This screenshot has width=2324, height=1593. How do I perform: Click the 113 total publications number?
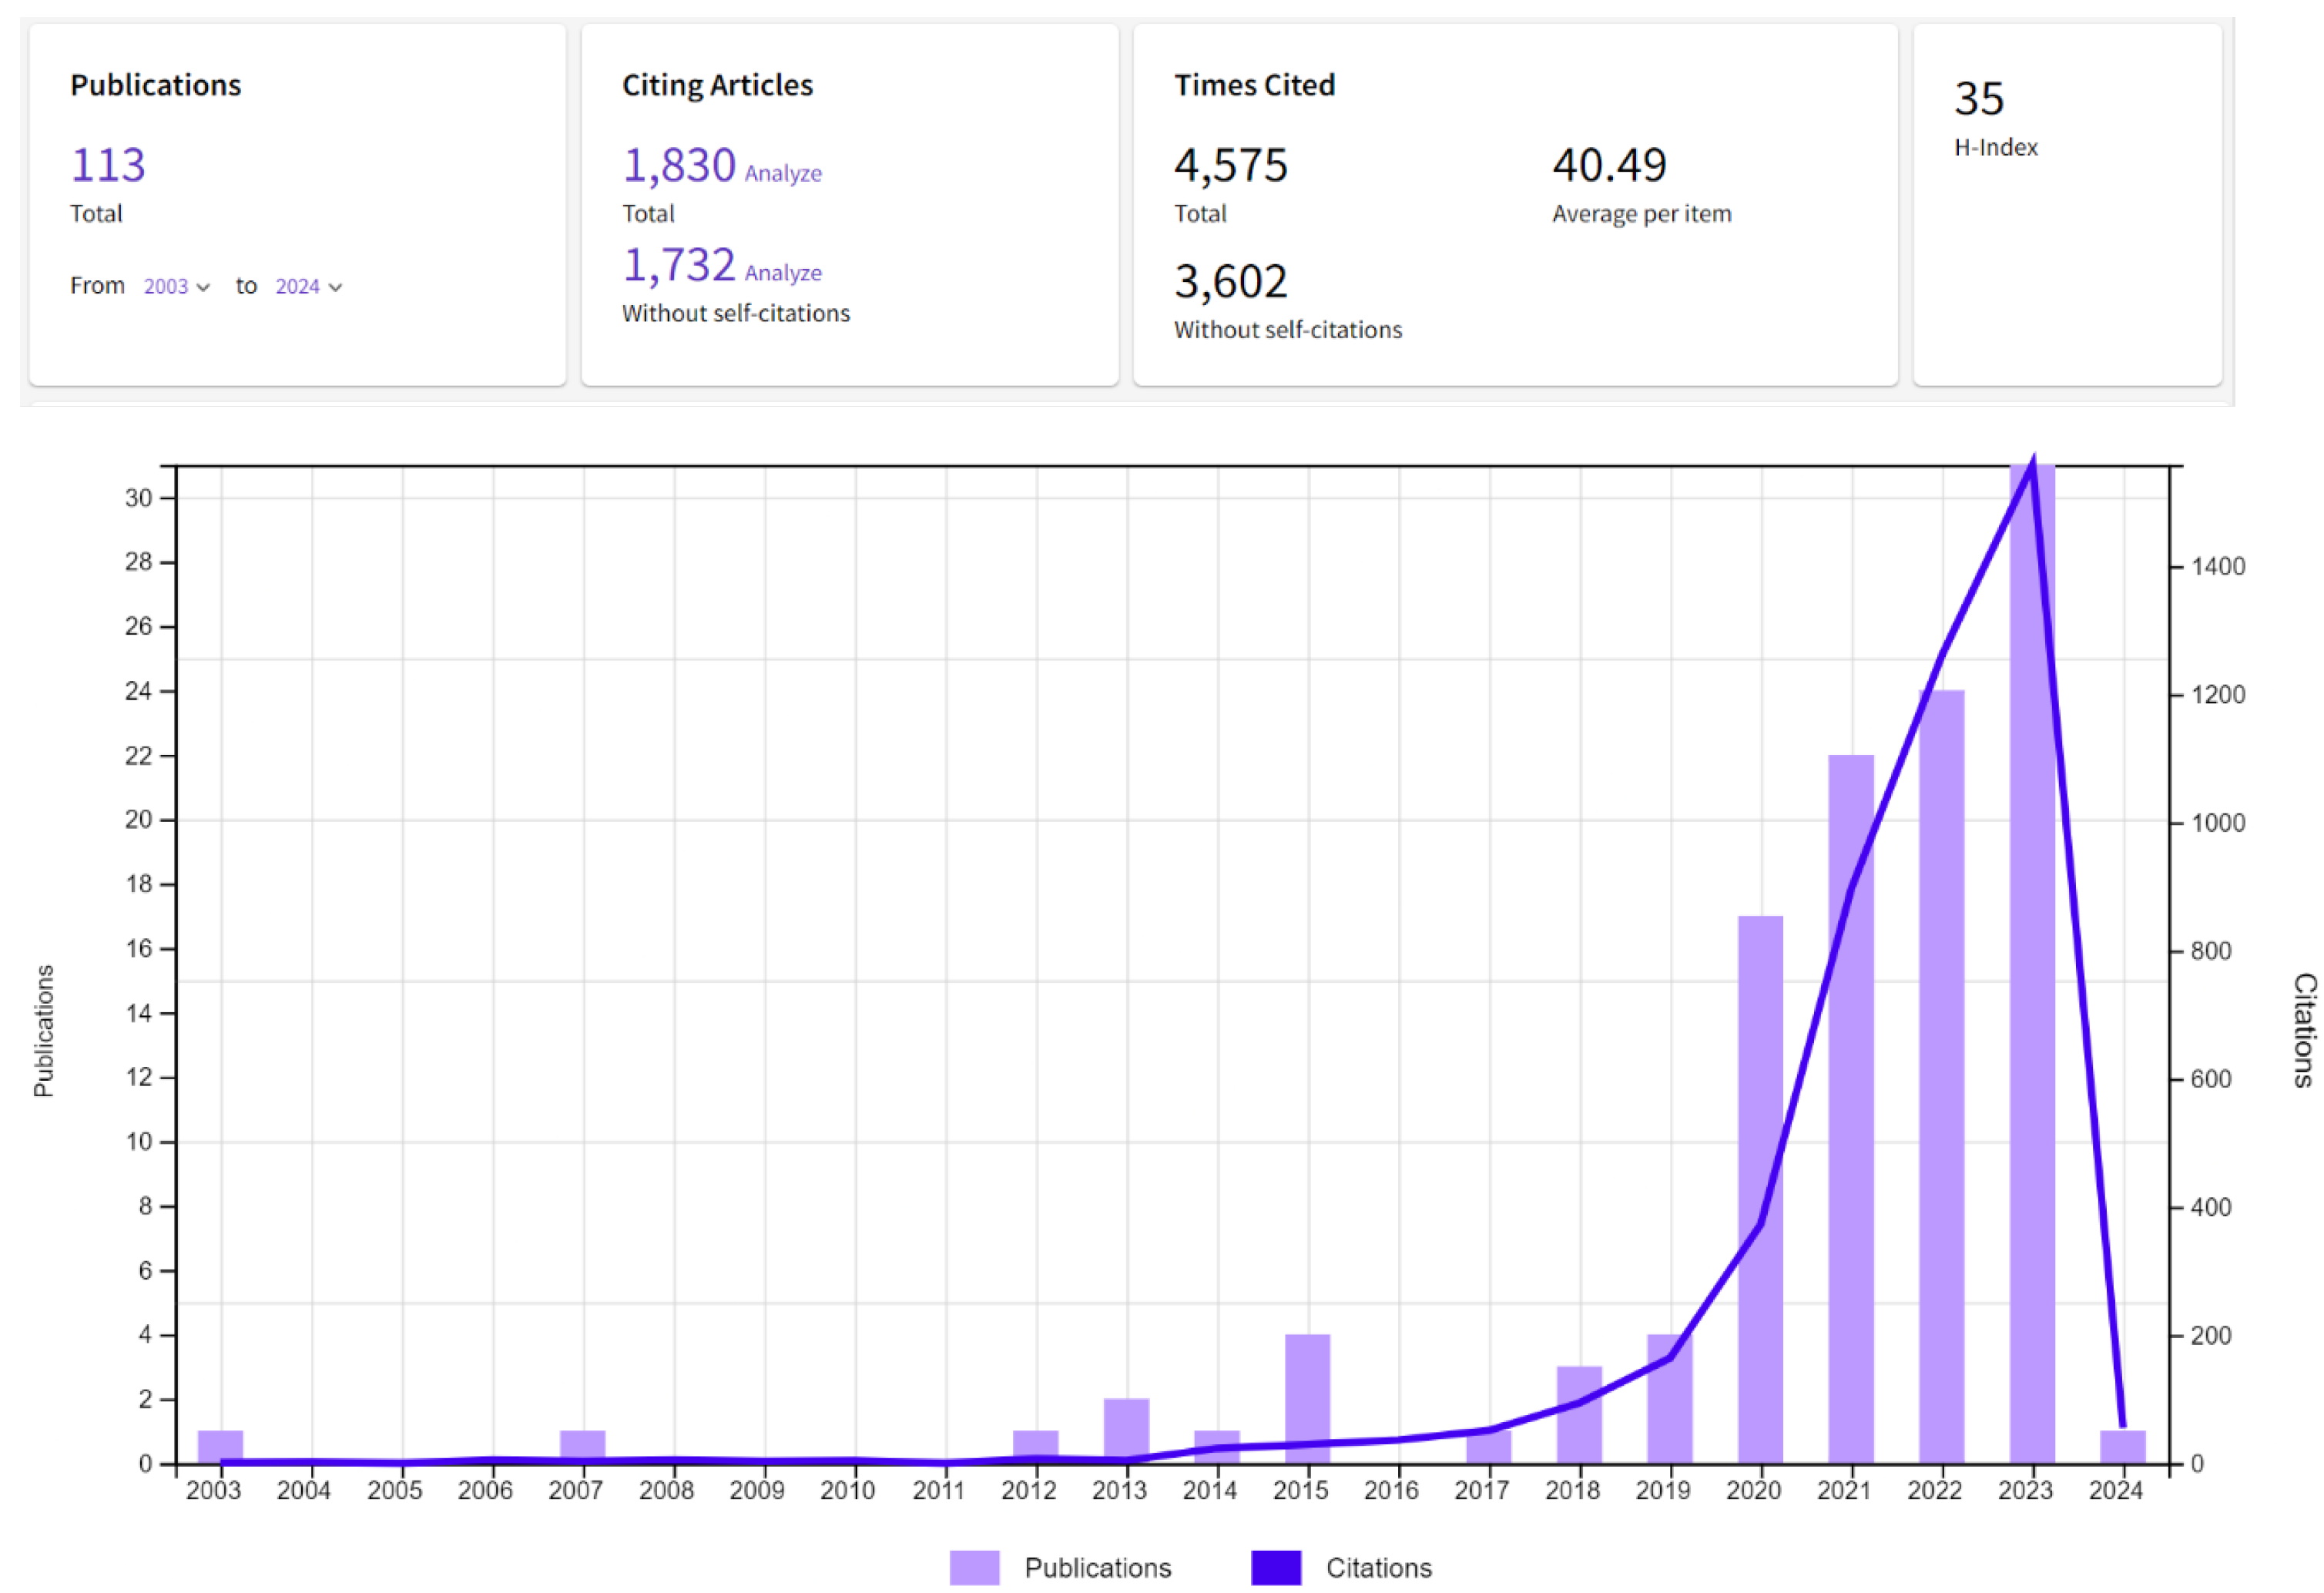[108, 165]
